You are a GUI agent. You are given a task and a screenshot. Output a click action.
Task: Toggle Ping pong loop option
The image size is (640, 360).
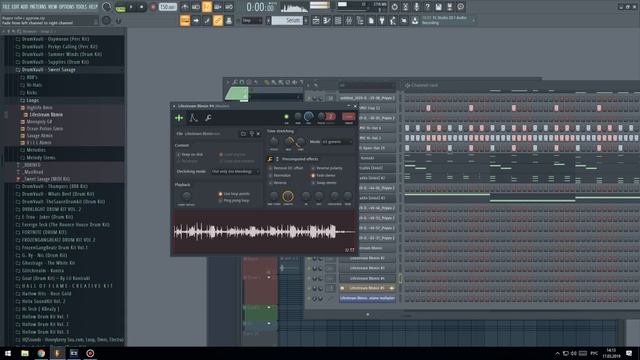point(234,201)
